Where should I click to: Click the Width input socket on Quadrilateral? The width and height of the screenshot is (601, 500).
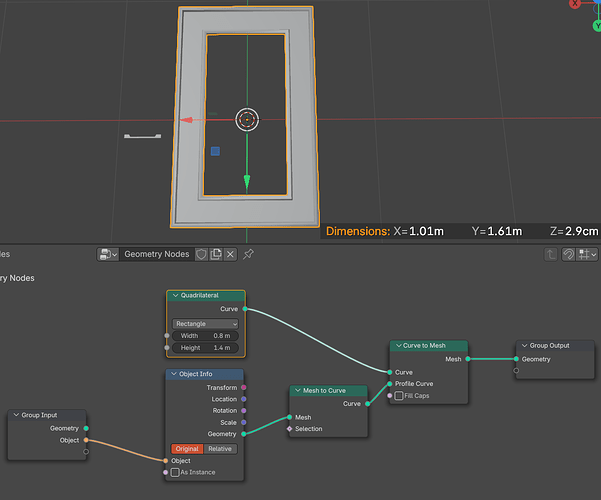[x=167, y=336]
